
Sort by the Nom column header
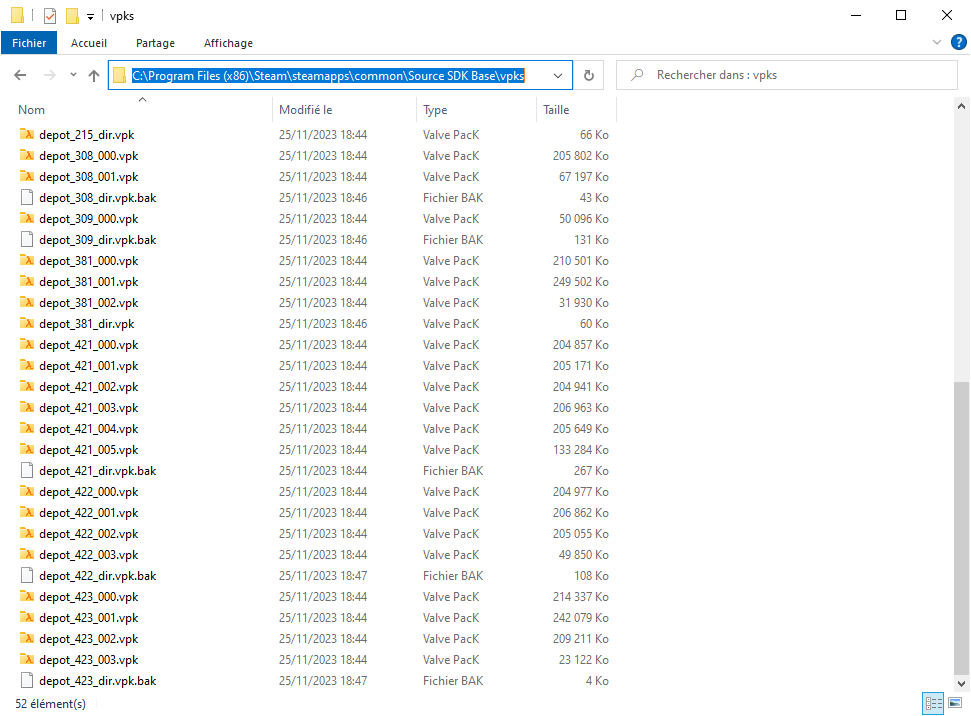point(143,110)
